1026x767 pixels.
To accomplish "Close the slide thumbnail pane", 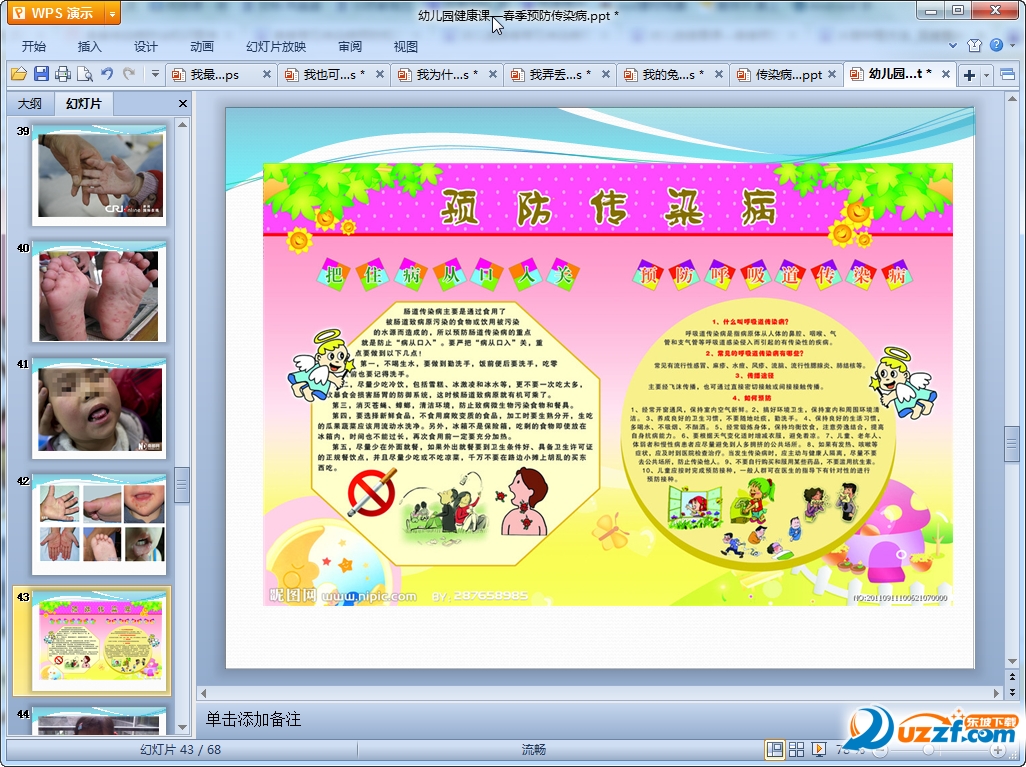I will (x=183, y=103).
